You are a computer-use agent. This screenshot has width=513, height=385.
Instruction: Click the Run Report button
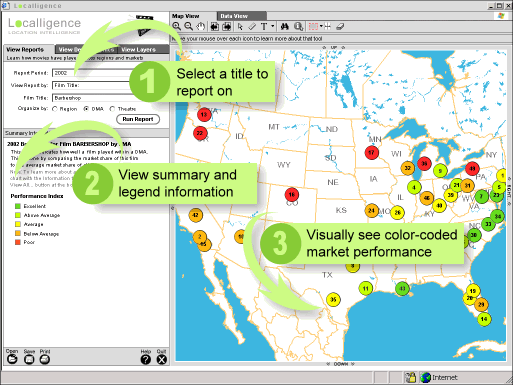[x=138, y=119]
